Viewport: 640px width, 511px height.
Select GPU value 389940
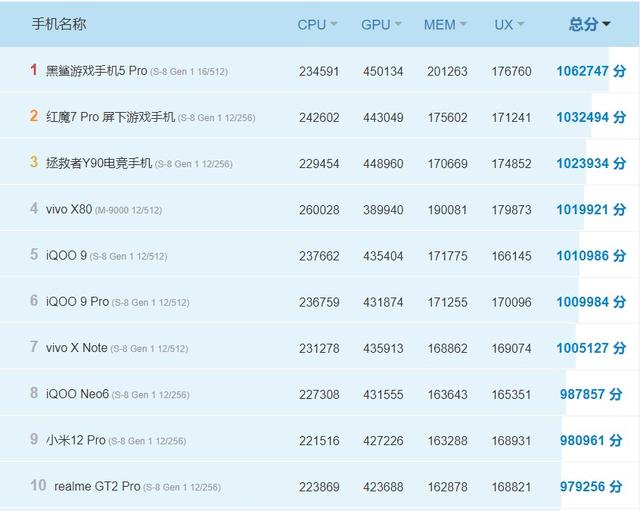tap(383, 210)
